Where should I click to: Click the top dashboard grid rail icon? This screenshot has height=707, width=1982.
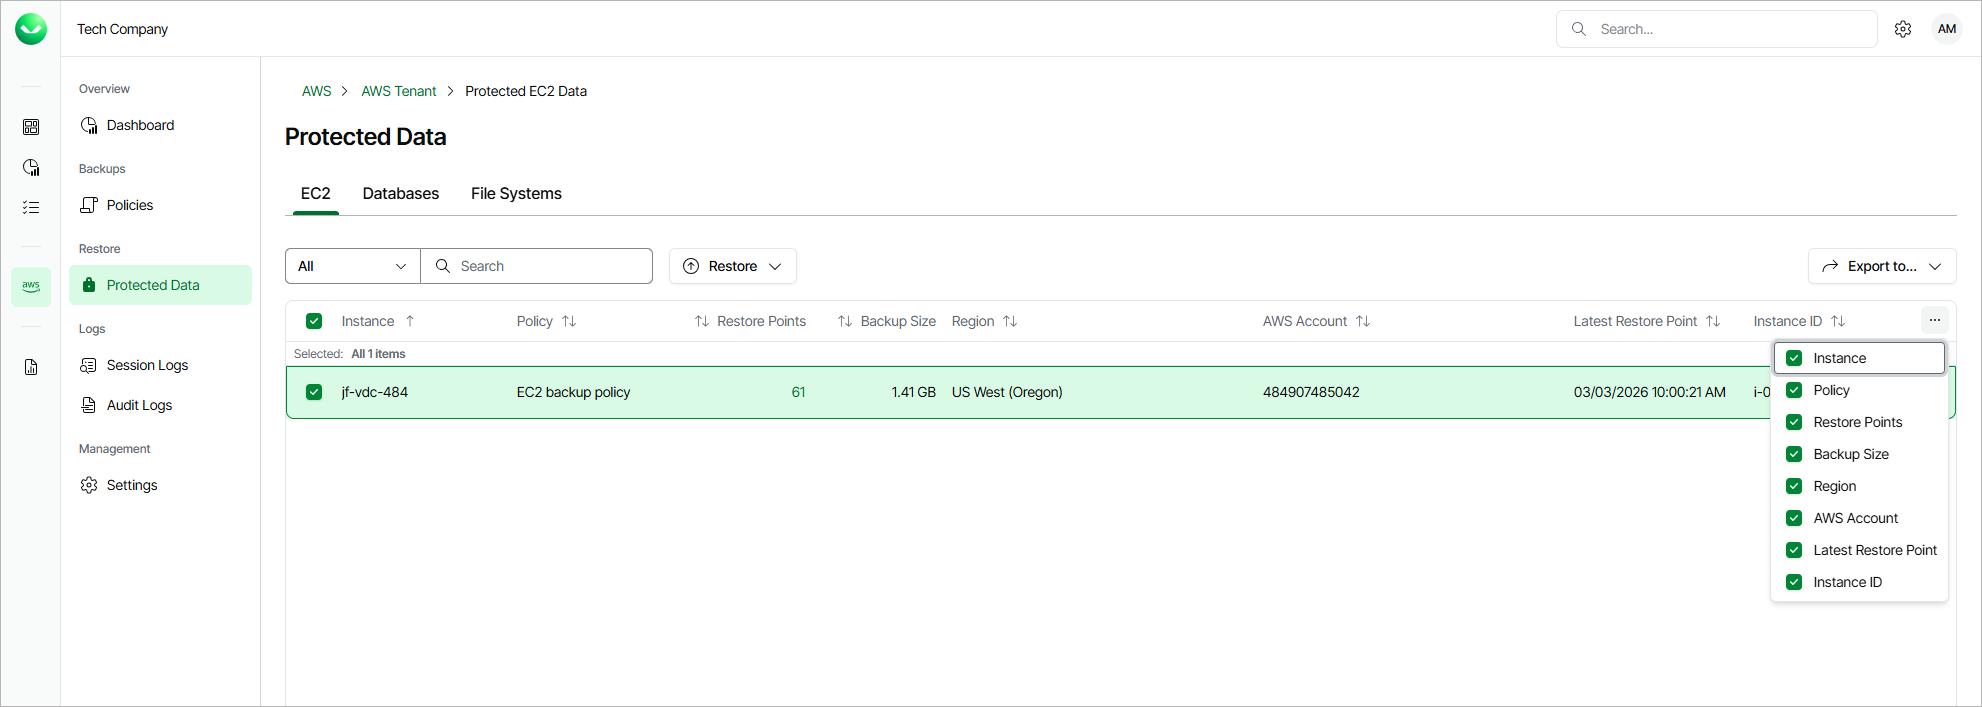pos(31,127)
